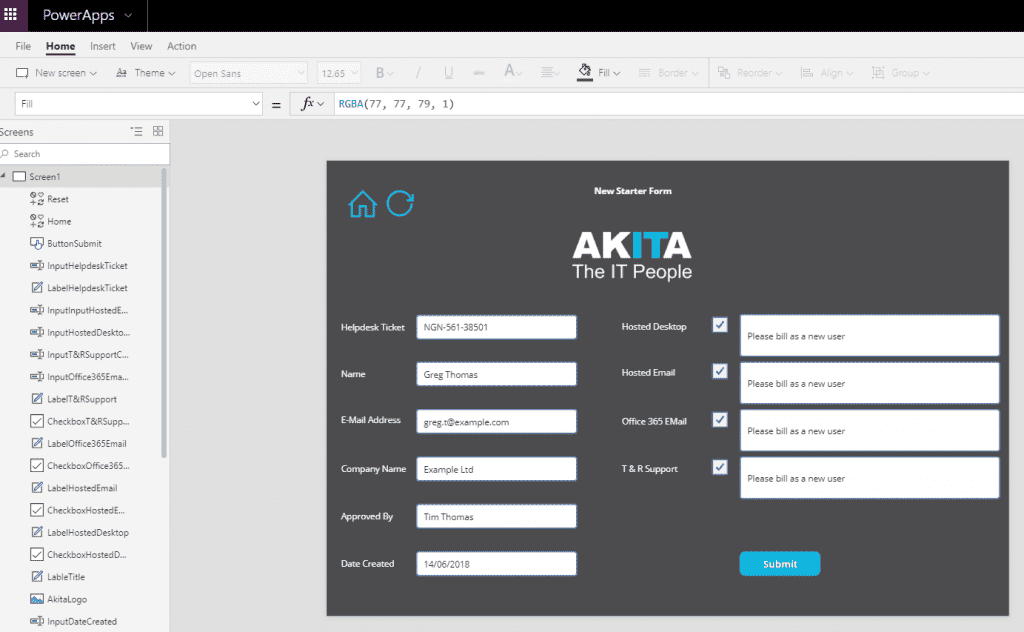Click the blue refresh icon on form

[x=400, y=203]
